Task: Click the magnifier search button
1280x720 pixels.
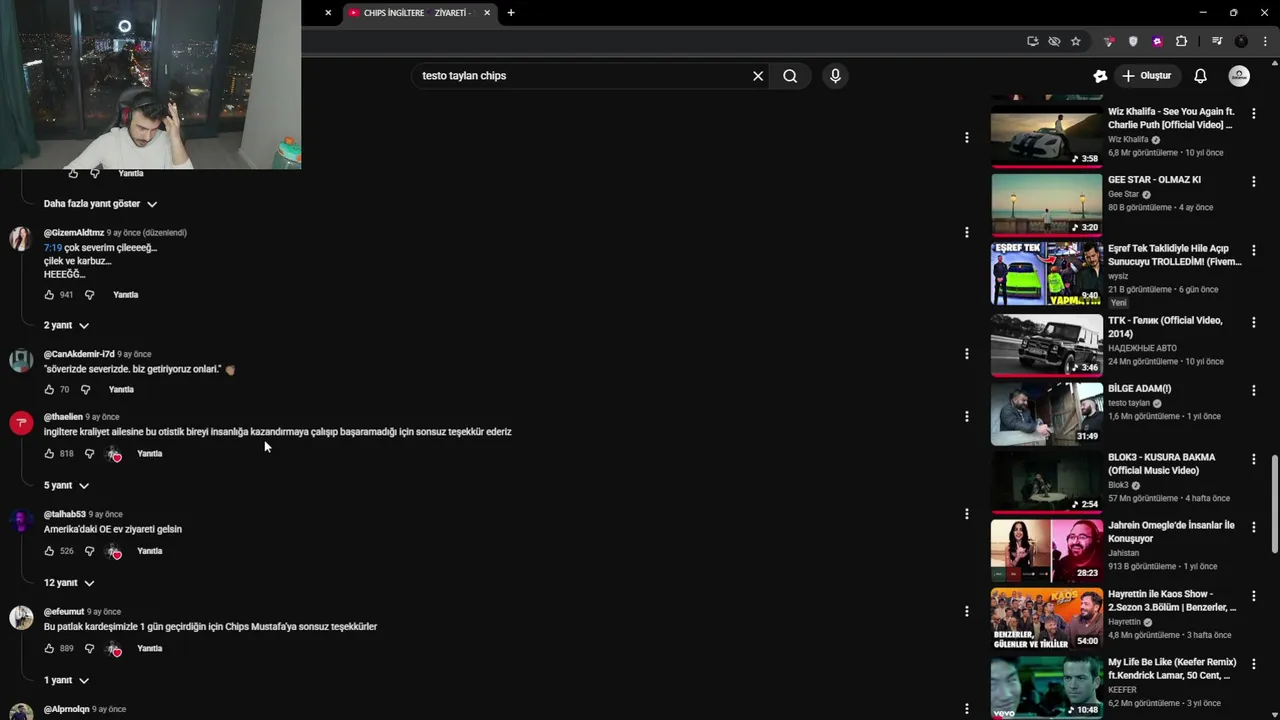Action: click(x=790, y=76)
